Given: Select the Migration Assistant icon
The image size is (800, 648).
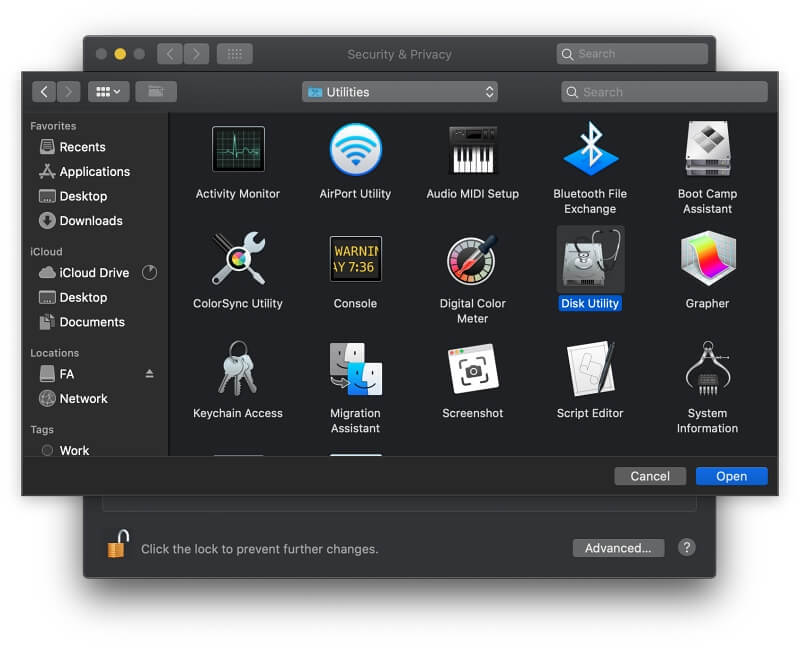Looking at the screenshot, I should click(x=356, y=369).
